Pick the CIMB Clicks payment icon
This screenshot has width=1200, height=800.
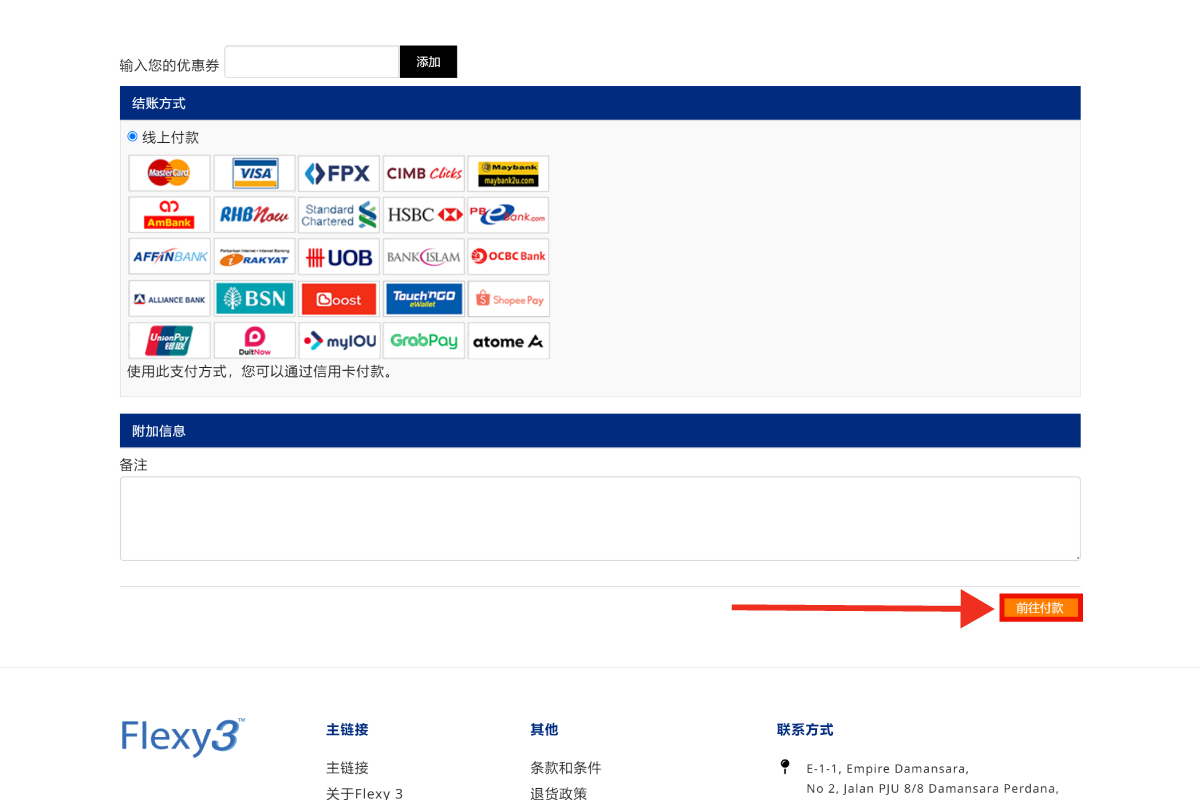click(424, 173)
